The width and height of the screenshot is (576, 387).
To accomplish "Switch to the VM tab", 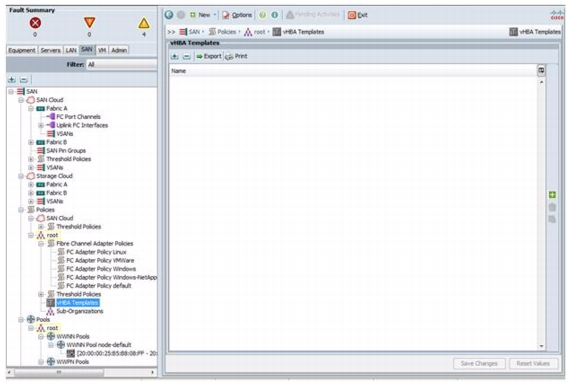I will (102, 50).
